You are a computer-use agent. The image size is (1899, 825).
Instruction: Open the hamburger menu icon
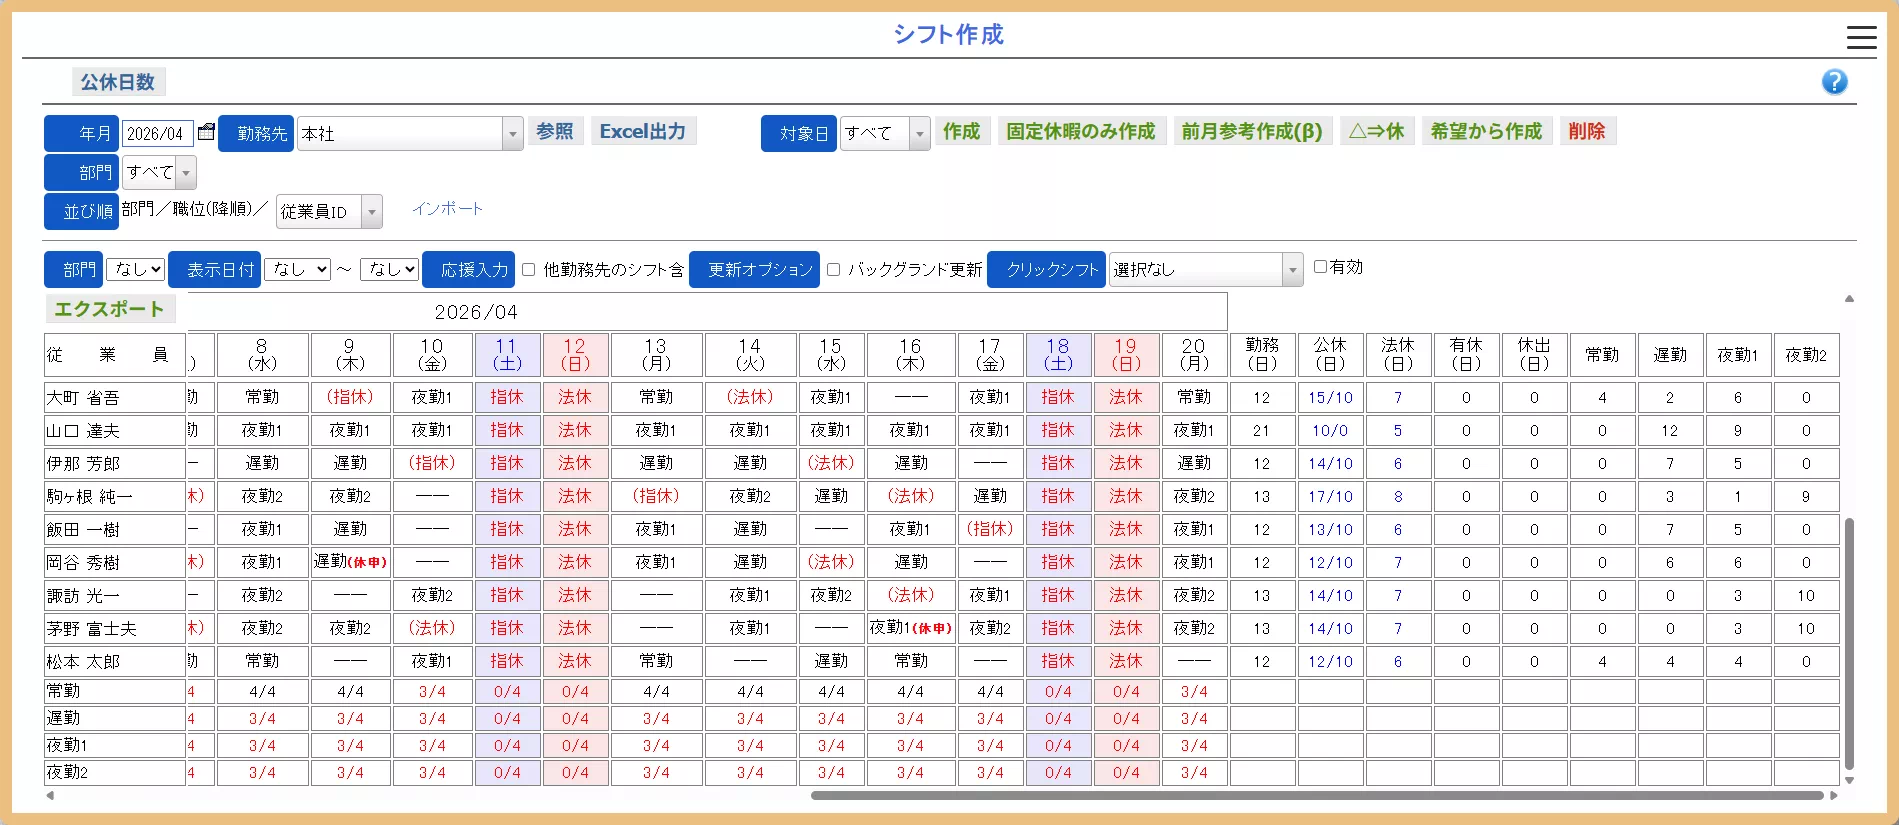1861,37
